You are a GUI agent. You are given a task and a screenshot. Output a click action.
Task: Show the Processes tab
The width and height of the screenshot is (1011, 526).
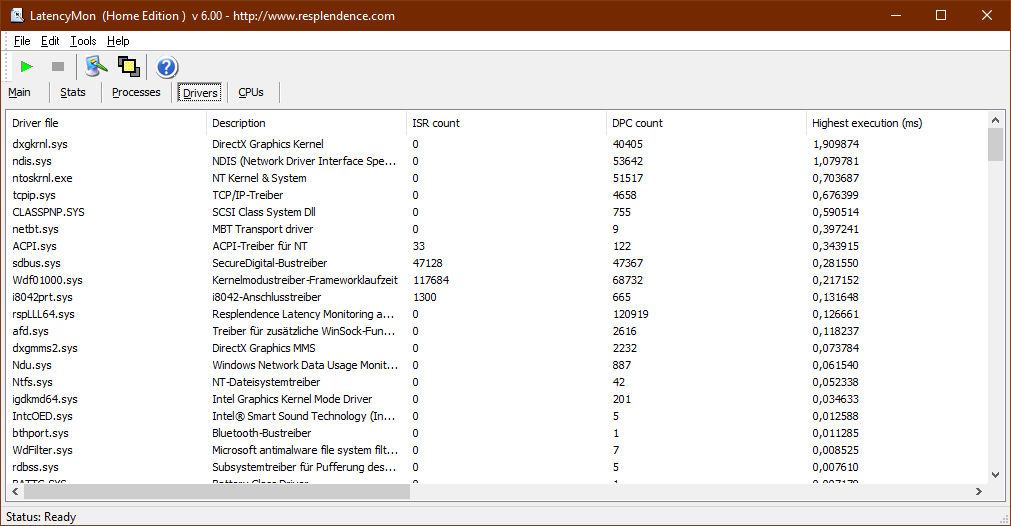pos(136,93)
